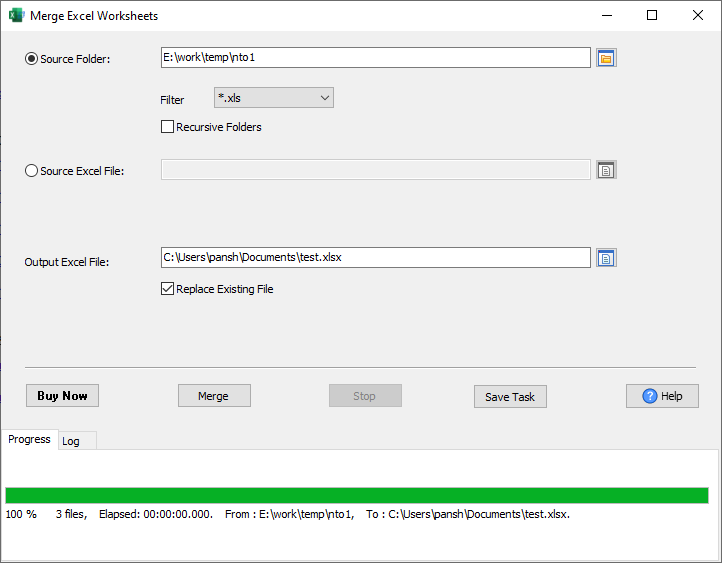
Task: Click the Buy Now button
Action: point(62,395)
